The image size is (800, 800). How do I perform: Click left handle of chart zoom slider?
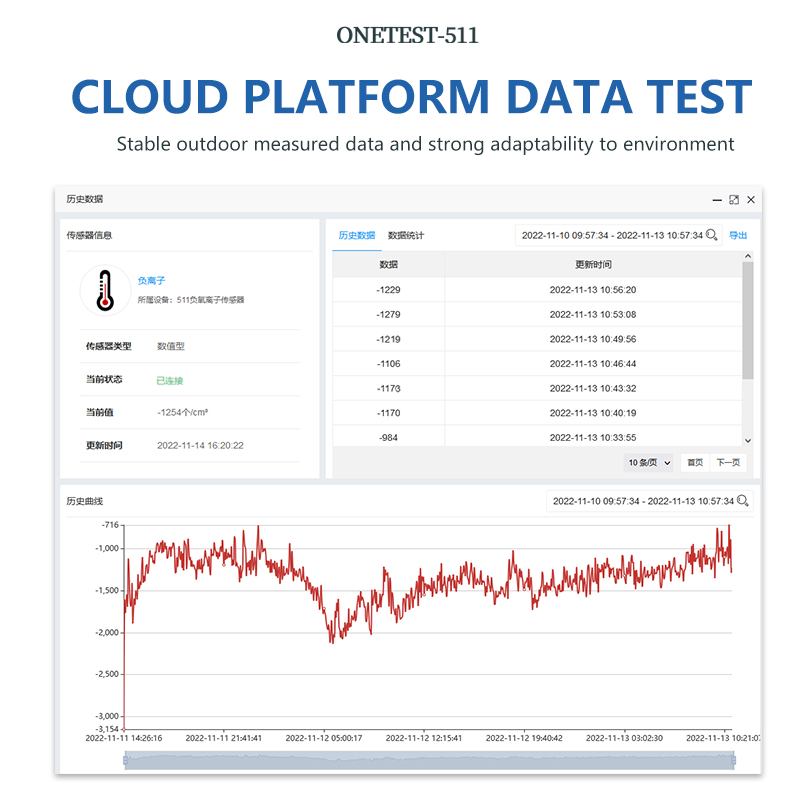[x=125, y=761]
